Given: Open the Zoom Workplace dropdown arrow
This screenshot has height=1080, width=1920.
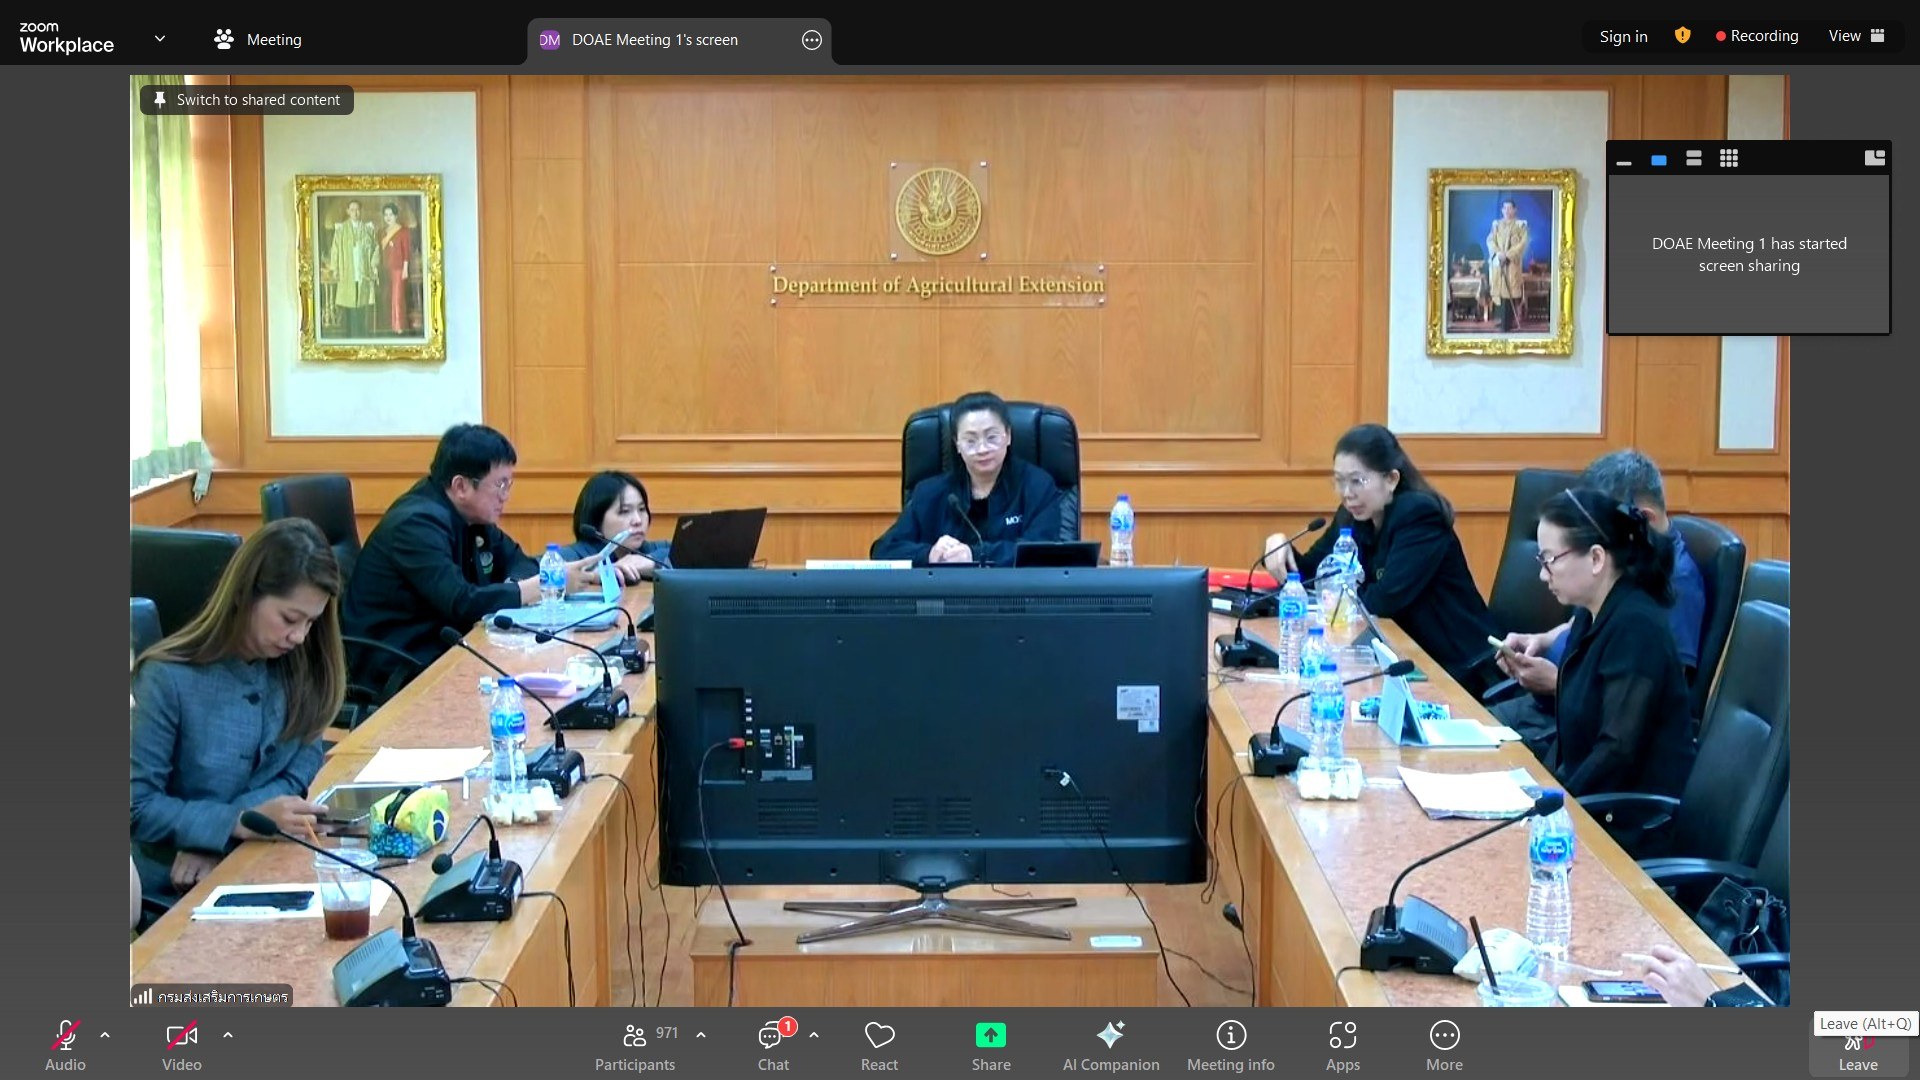Looking at the screenshot, I should click(160, 39).
